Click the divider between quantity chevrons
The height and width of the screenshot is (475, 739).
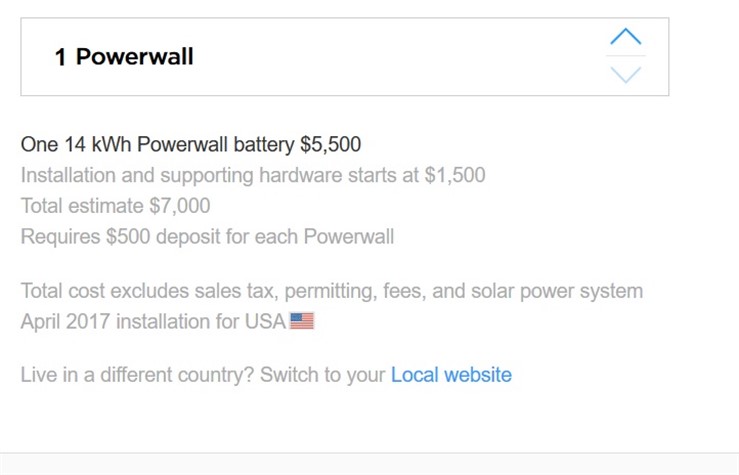625,56
